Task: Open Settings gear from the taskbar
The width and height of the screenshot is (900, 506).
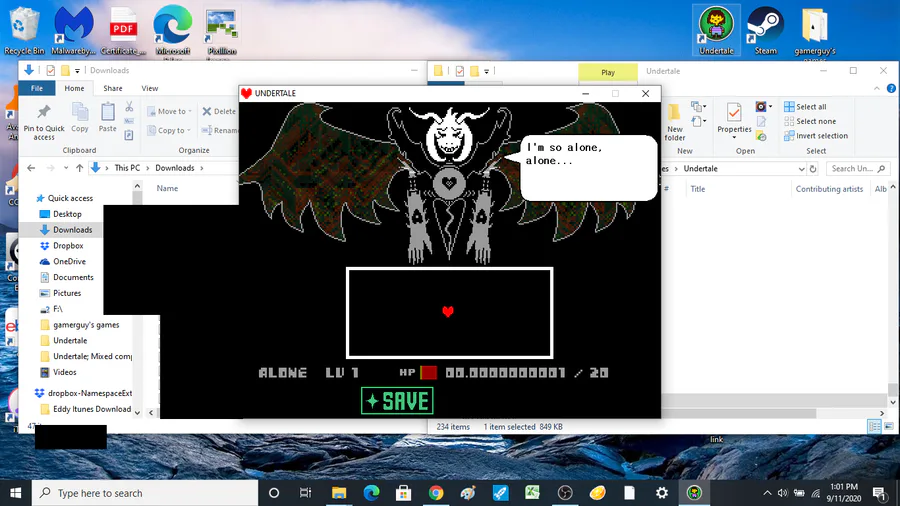Action: [x=662, y=493]
